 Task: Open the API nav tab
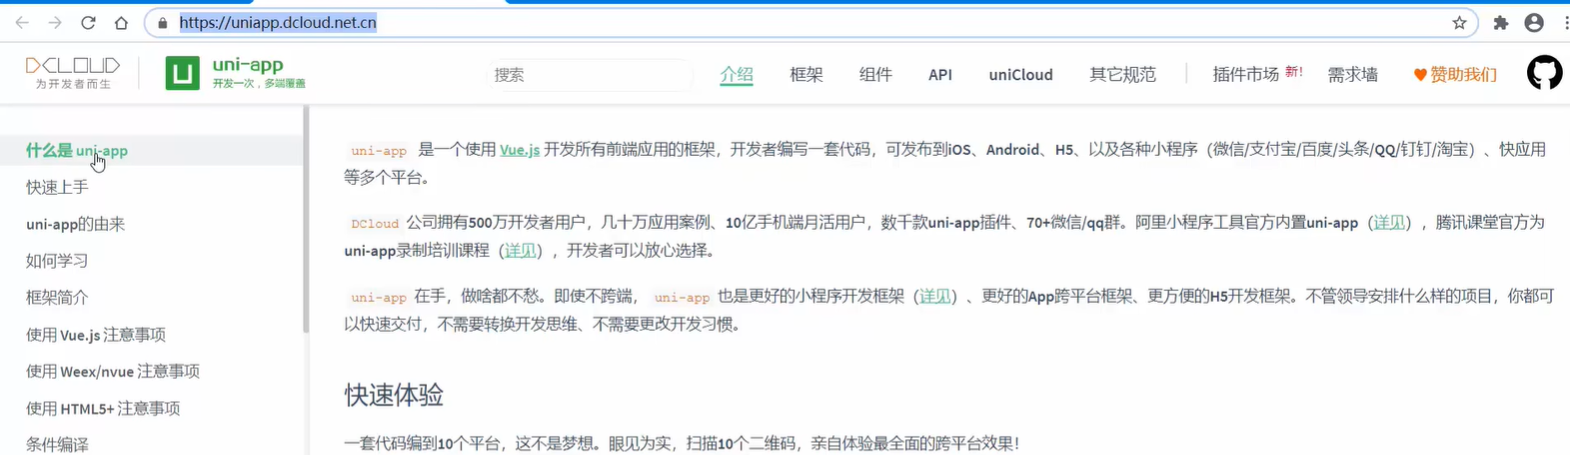point(940,74)
